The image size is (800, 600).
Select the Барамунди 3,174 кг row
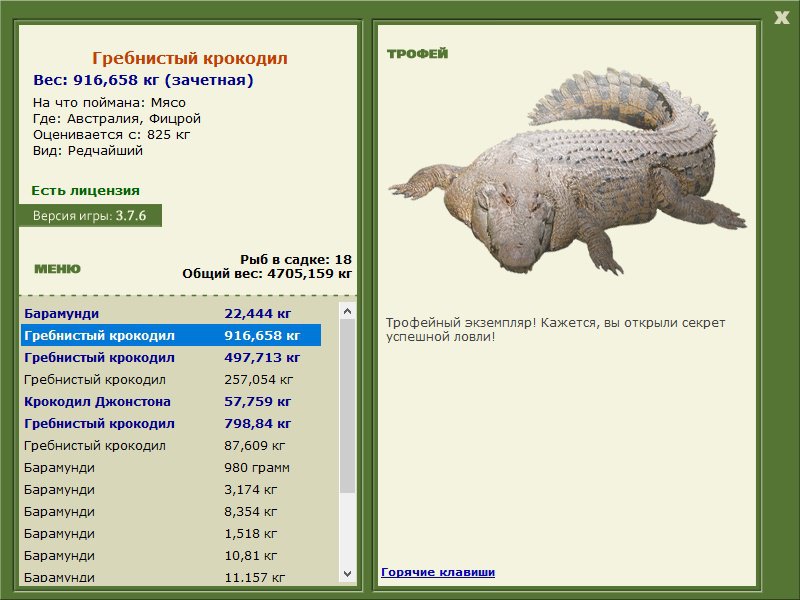tap(171, 489)
